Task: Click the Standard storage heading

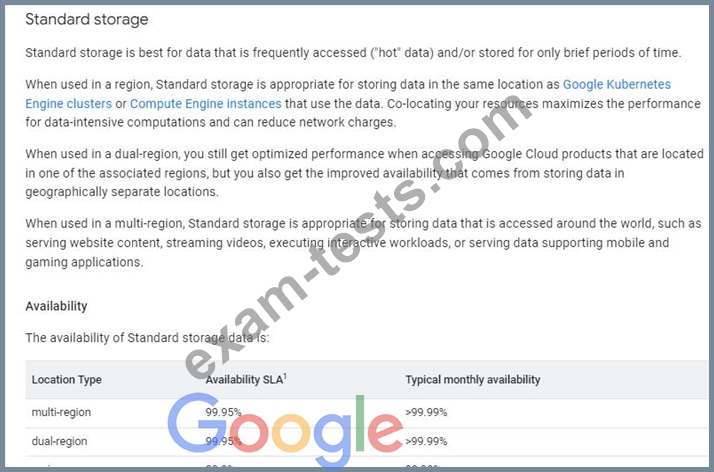Action: click(87, 19)
